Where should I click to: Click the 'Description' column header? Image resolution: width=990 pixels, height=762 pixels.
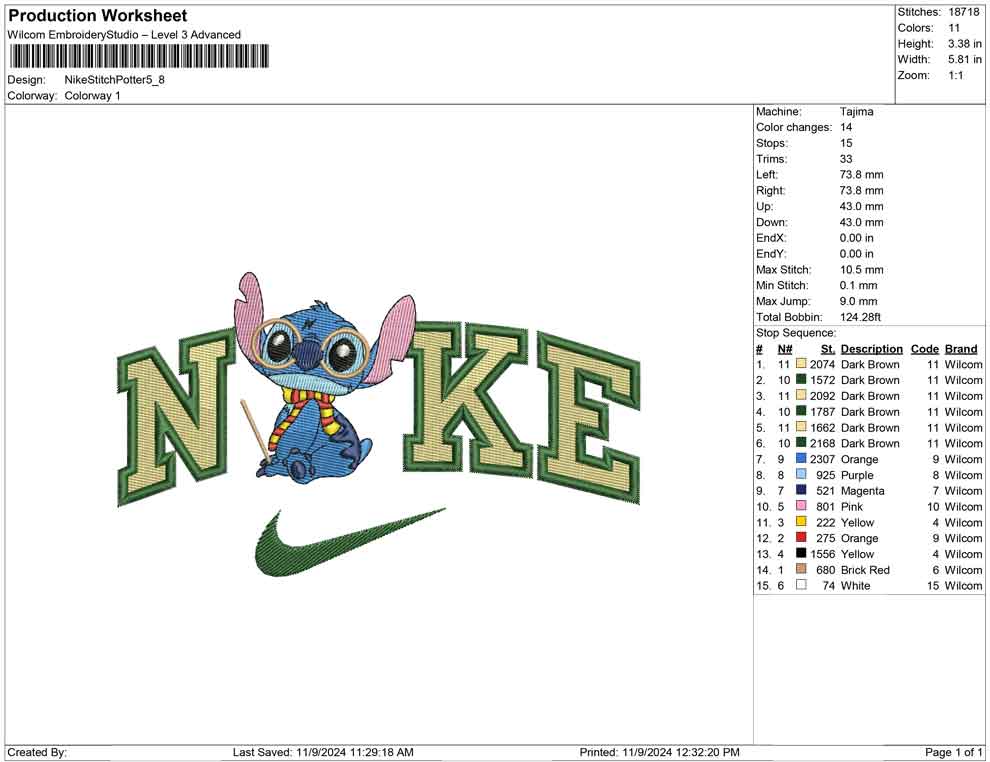pyautogui.click(x=871, y=349)
